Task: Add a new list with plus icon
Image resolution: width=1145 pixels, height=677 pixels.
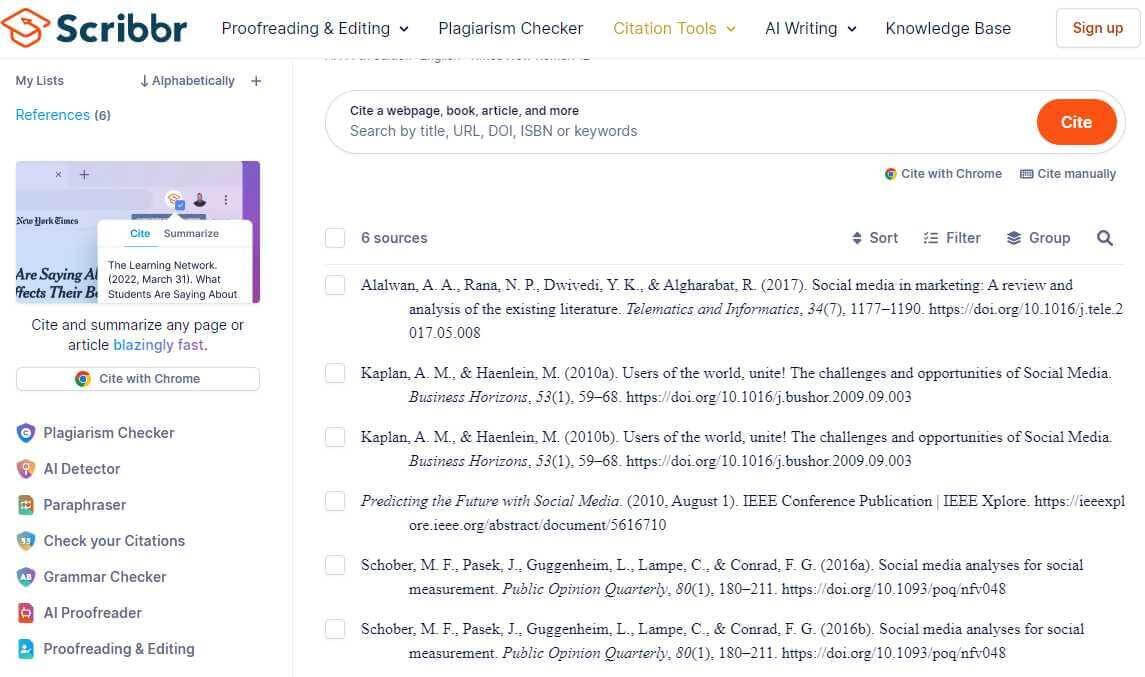Action: pyautogui.click(x=256, y=81)
